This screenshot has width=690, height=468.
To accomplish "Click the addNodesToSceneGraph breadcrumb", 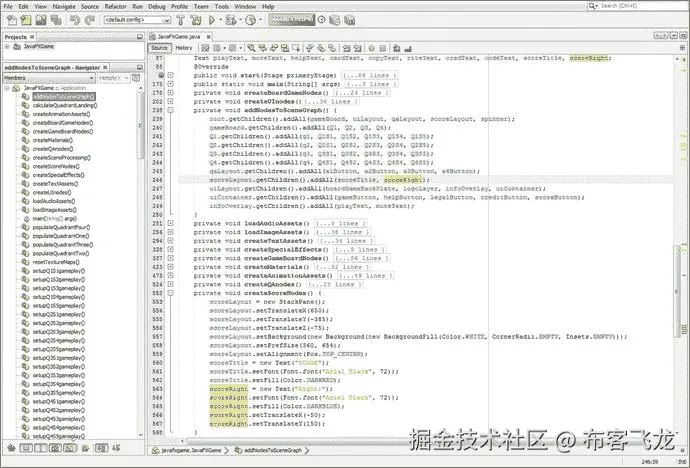I will point(272,451).
